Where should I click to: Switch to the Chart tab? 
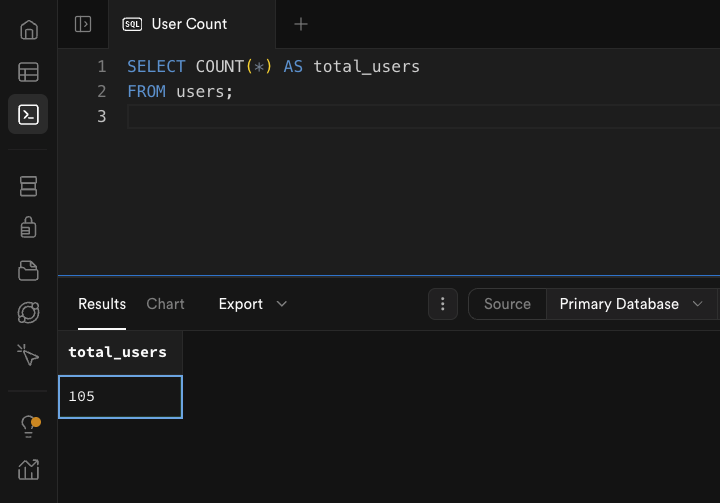tap(165, 304)
